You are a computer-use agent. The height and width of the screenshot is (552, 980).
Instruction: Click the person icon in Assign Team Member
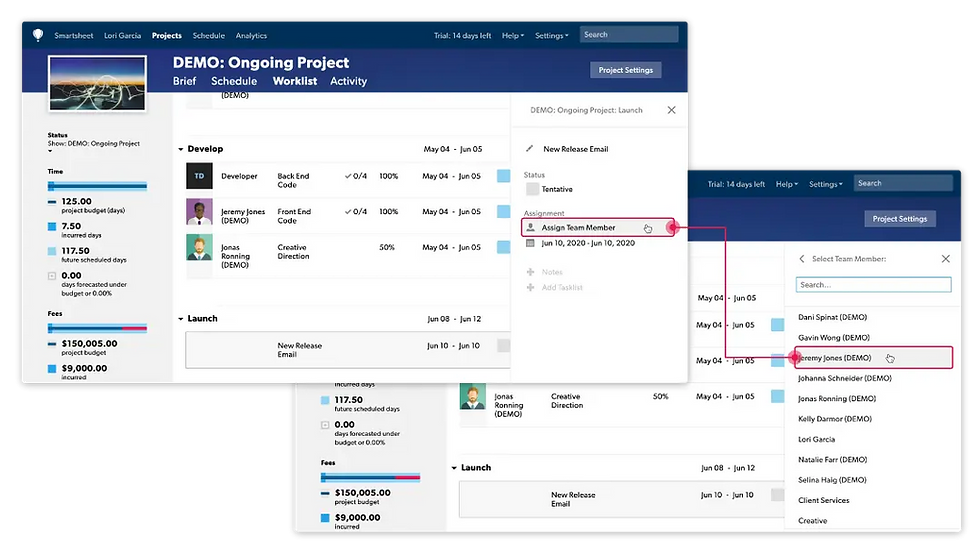point(531,228)
